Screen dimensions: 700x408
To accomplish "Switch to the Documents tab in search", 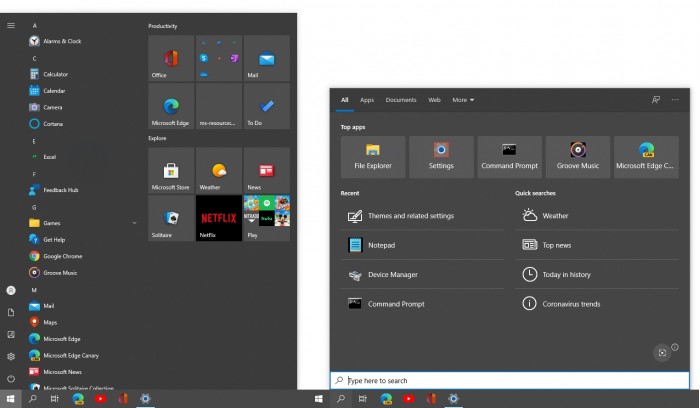I will coord(401,100).
